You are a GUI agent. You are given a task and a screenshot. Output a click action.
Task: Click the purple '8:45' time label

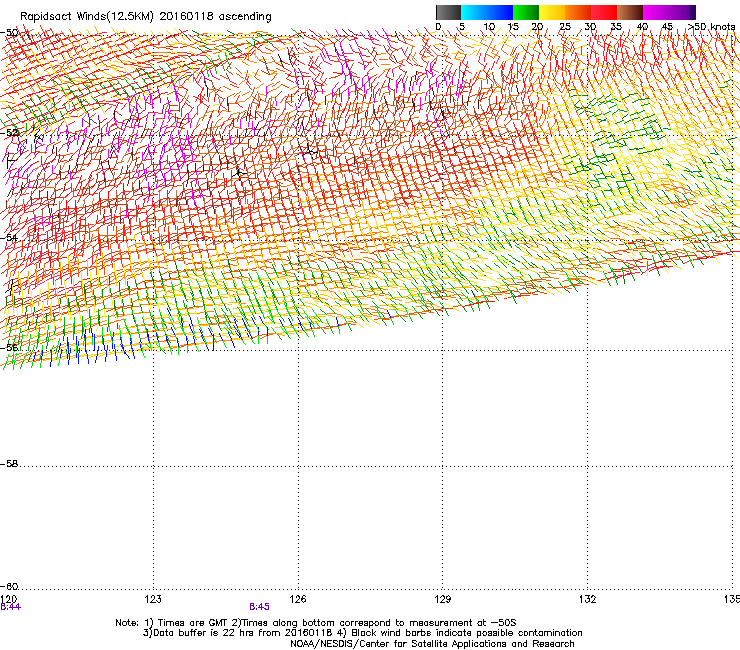(x=260, y=607)
